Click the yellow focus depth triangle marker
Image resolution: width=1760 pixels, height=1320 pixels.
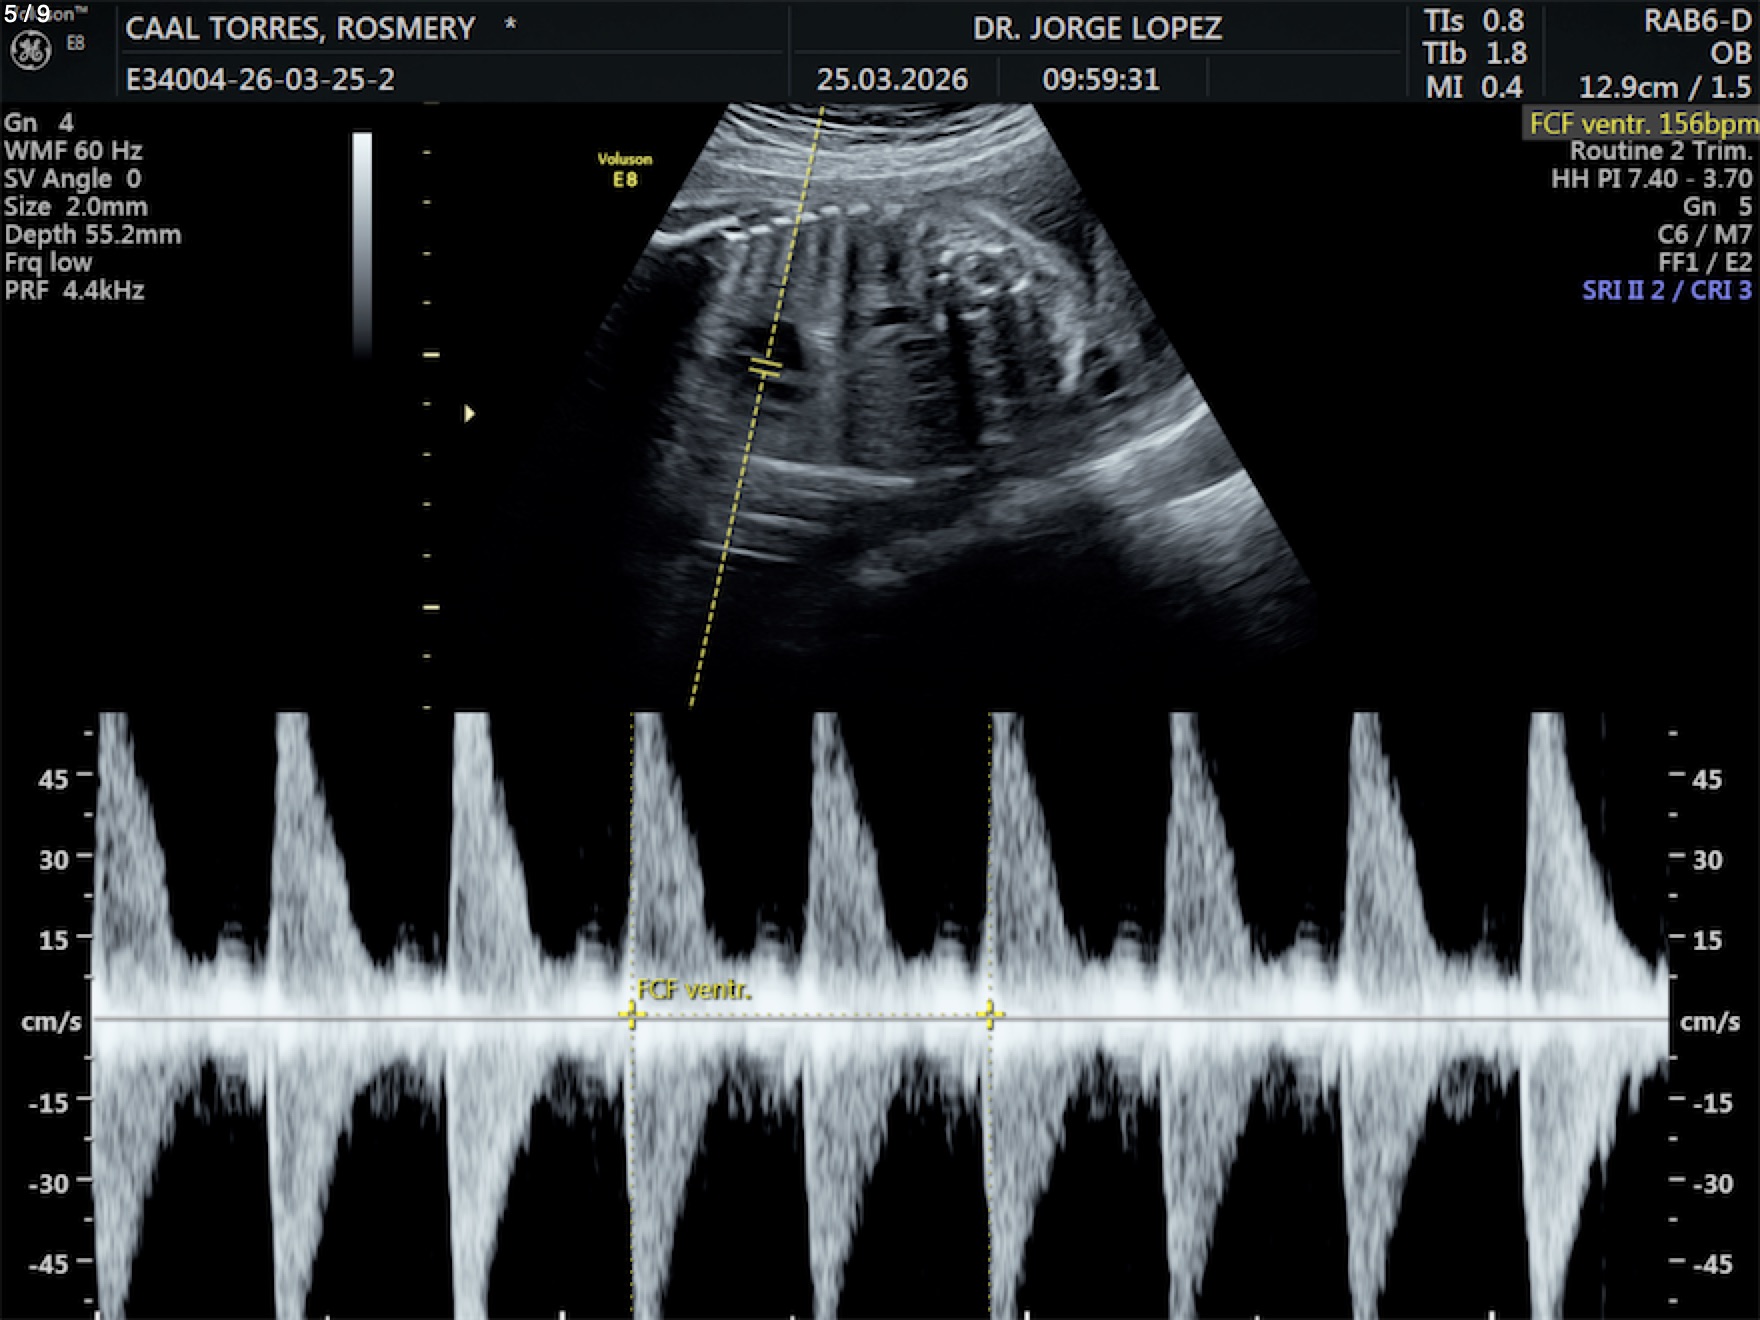[469, 413]
